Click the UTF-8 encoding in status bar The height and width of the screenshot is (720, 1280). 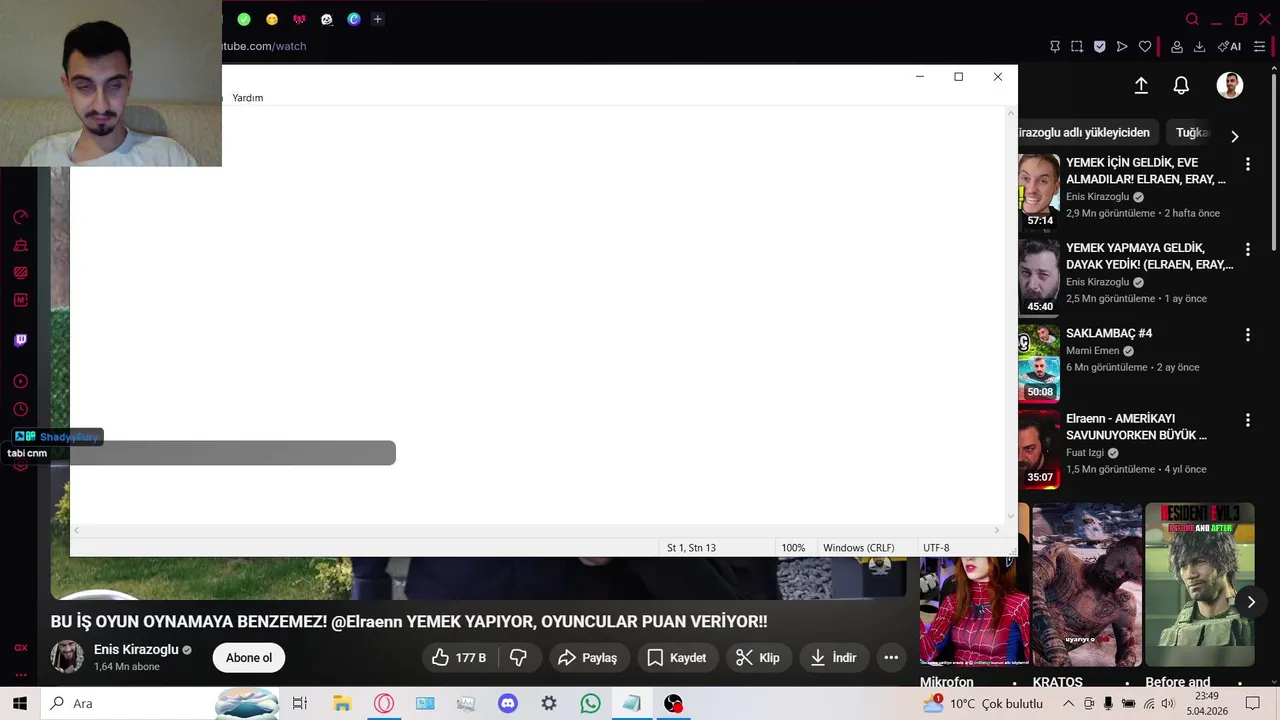click(x=936, y=548)
